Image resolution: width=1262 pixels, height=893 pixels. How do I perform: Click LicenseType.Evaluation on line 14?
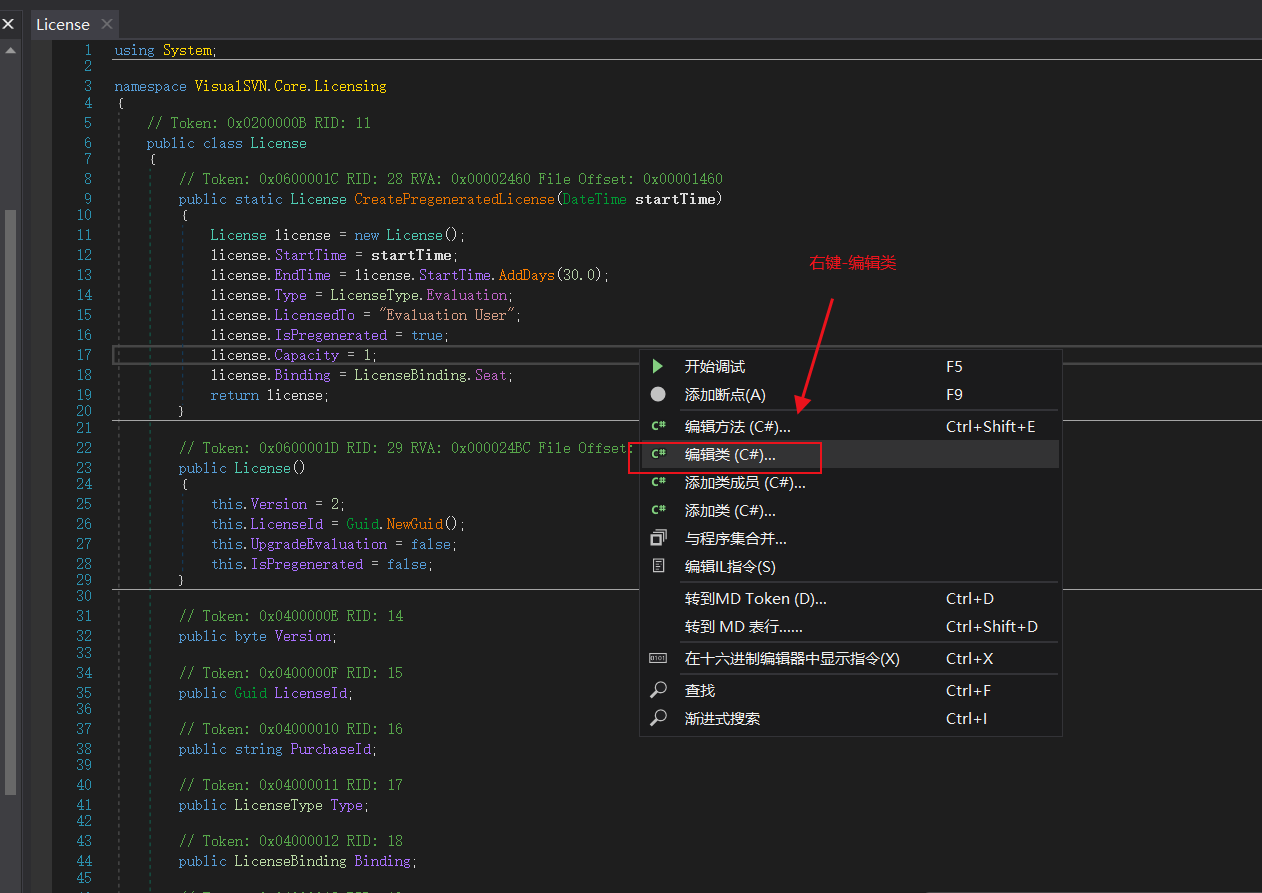pyautogui.click(x=419, y=295)
